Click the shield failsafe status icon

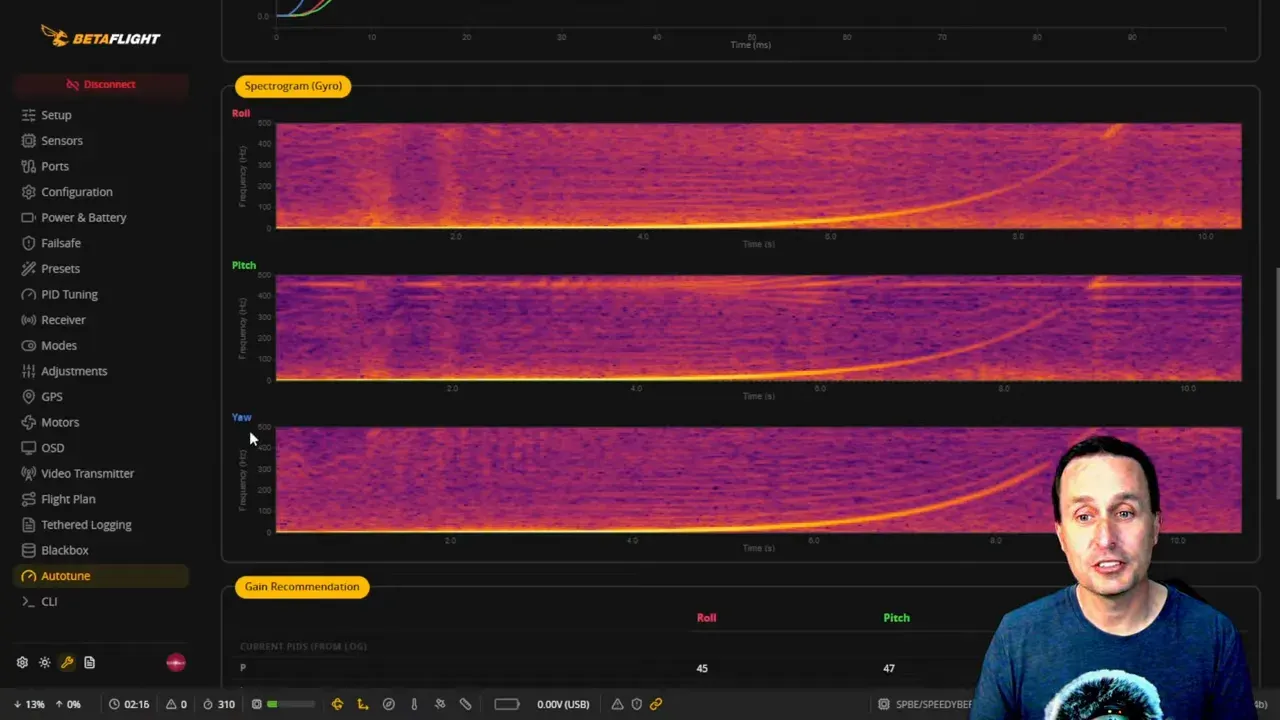pyautogui.click(x=636, y=704)
